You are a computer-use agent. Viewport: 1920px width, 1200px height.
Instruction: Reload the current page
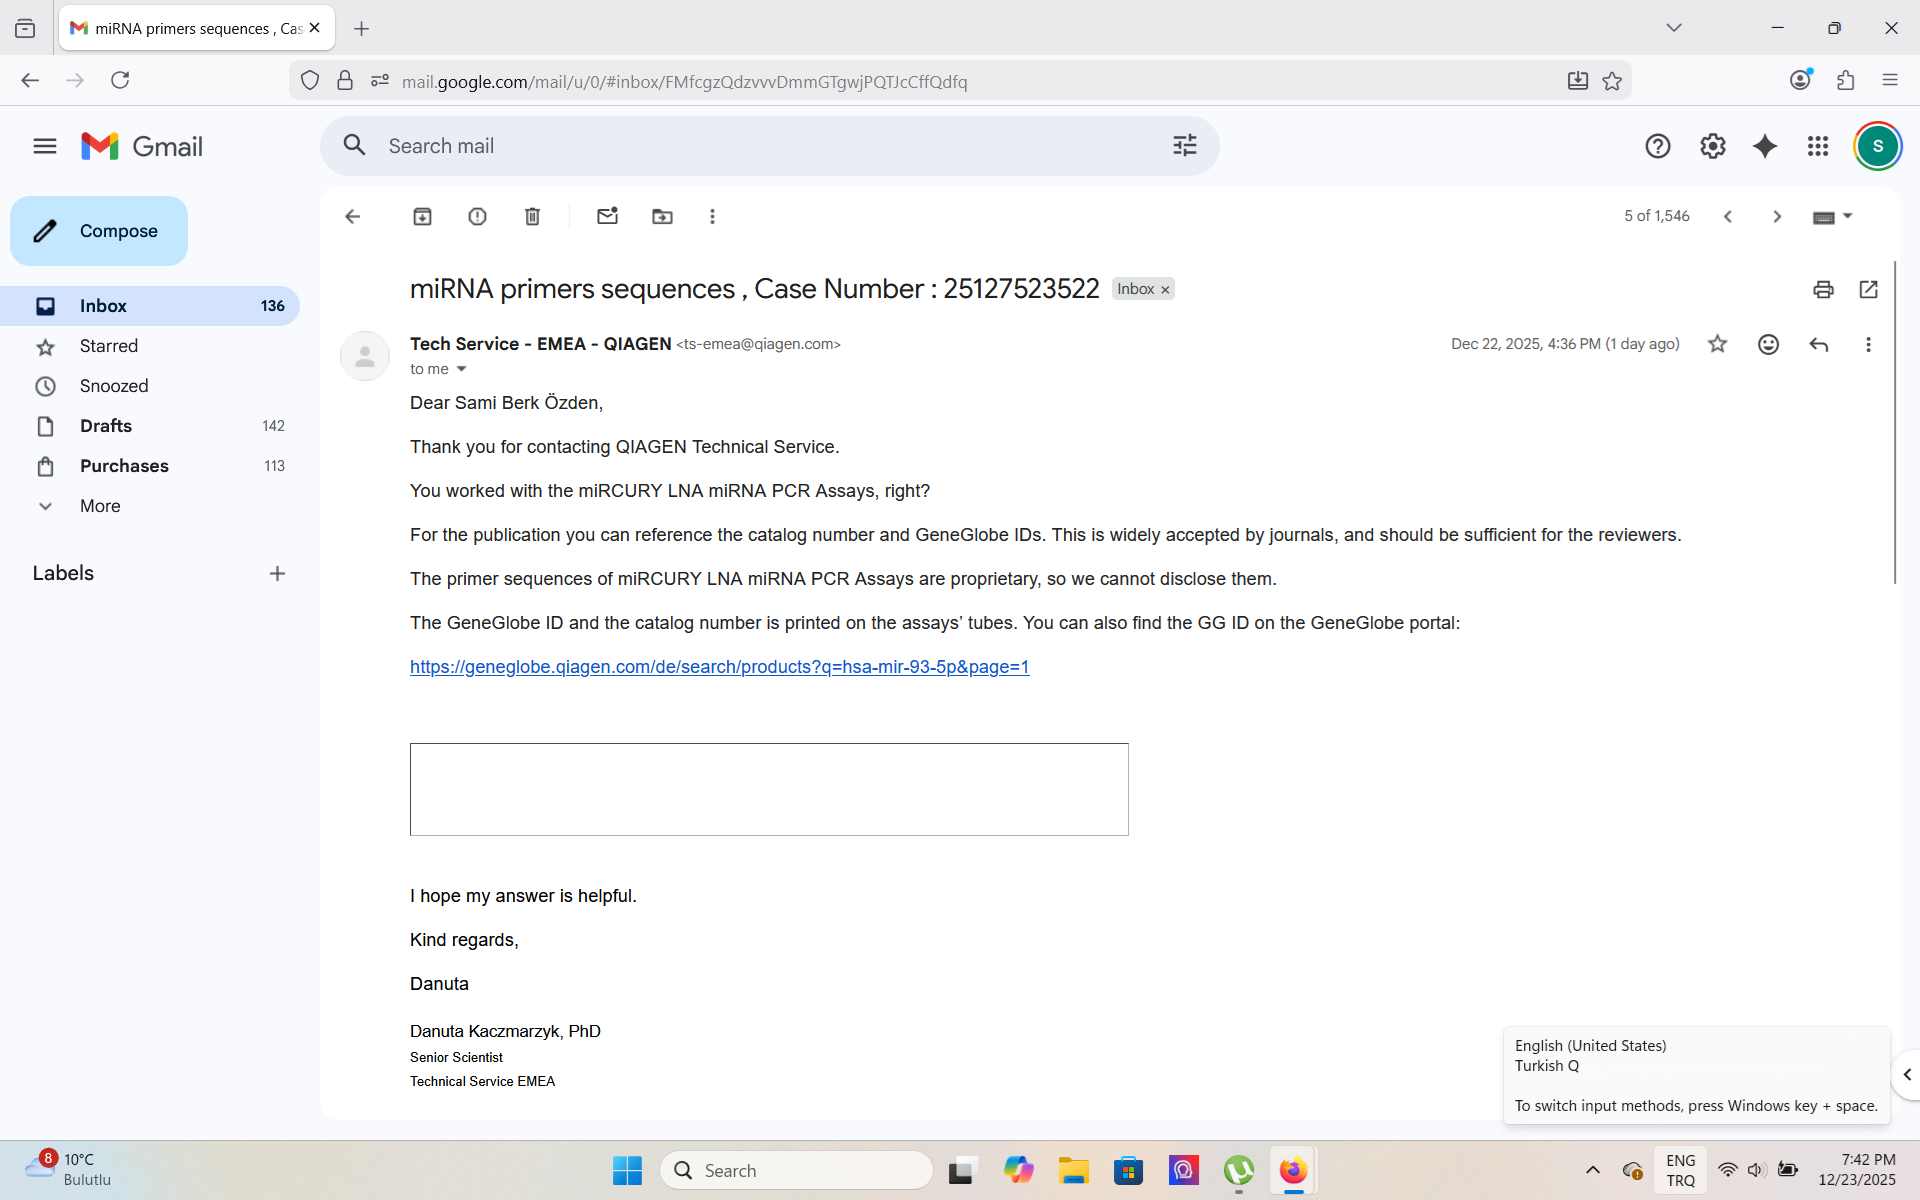120,80
